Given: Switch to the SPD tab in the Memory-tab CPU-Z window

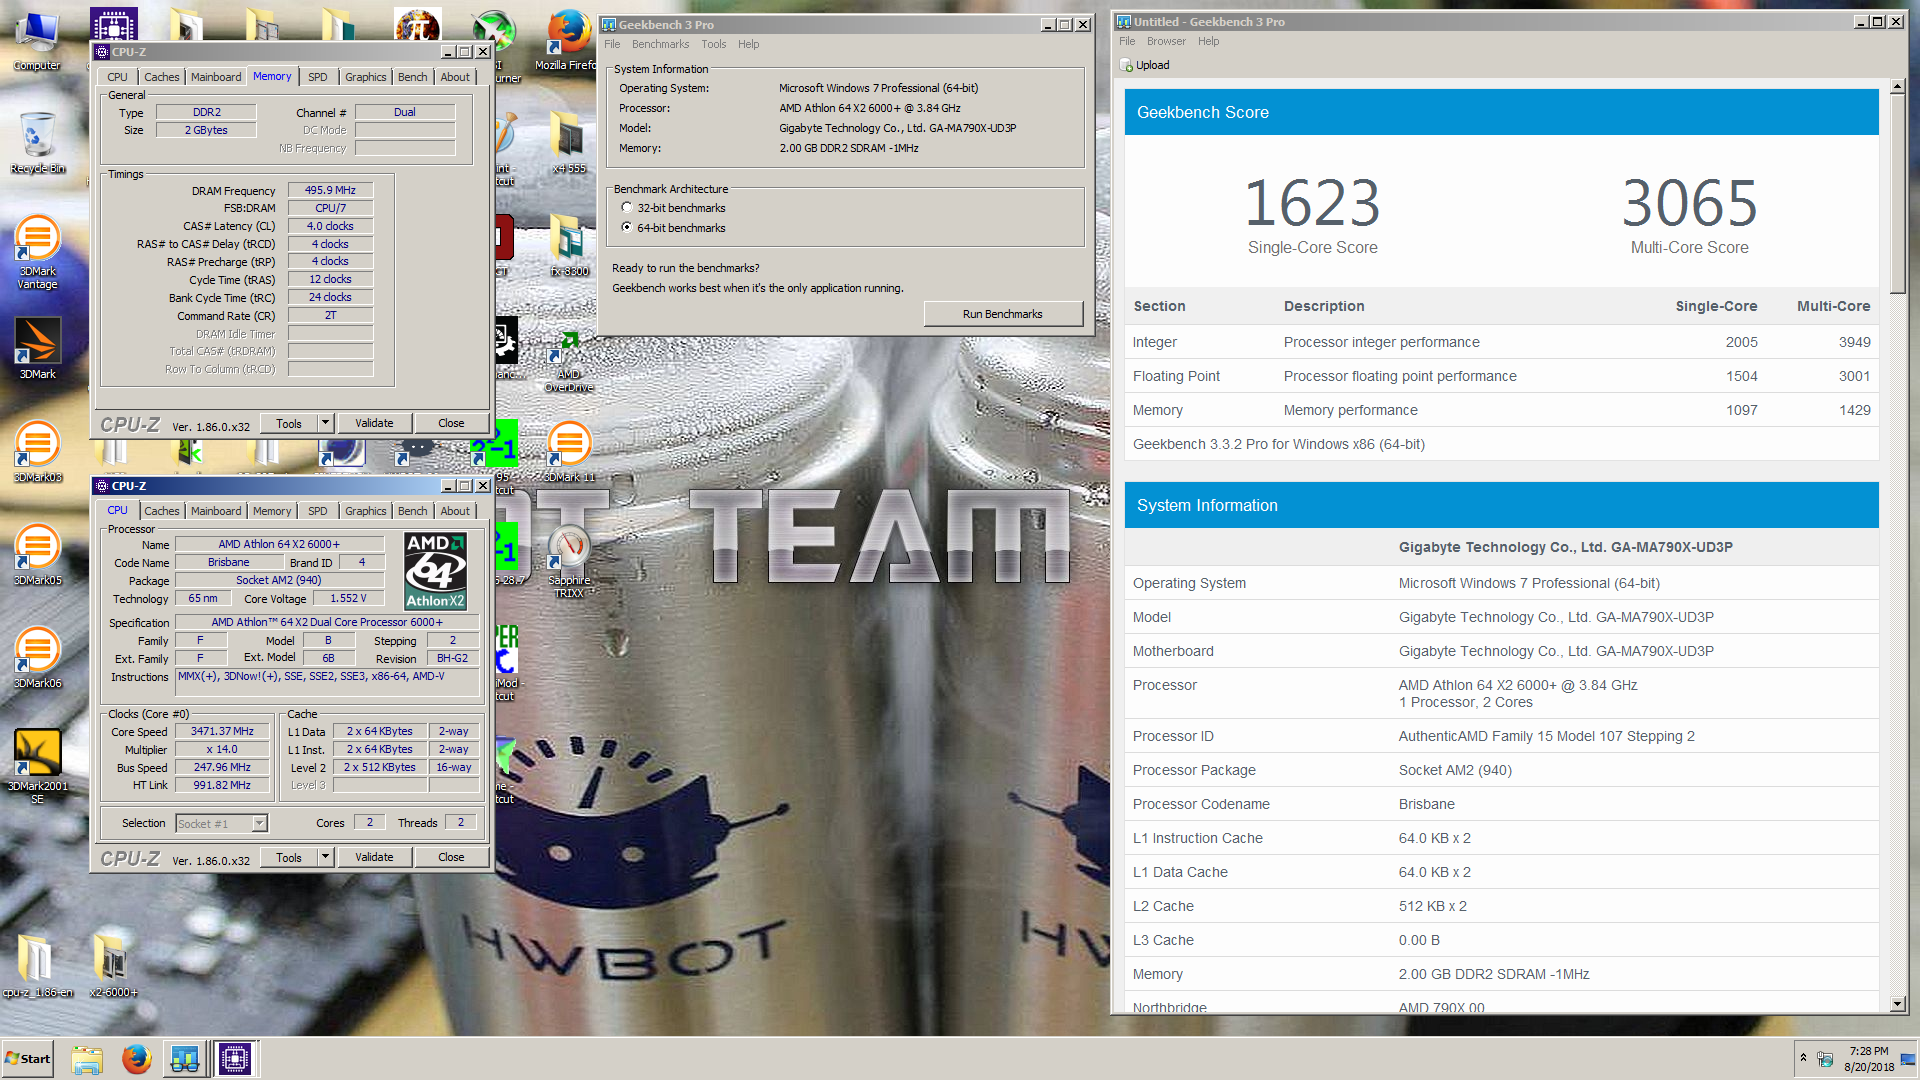Looking at the screenshot, I should [318, 77].
